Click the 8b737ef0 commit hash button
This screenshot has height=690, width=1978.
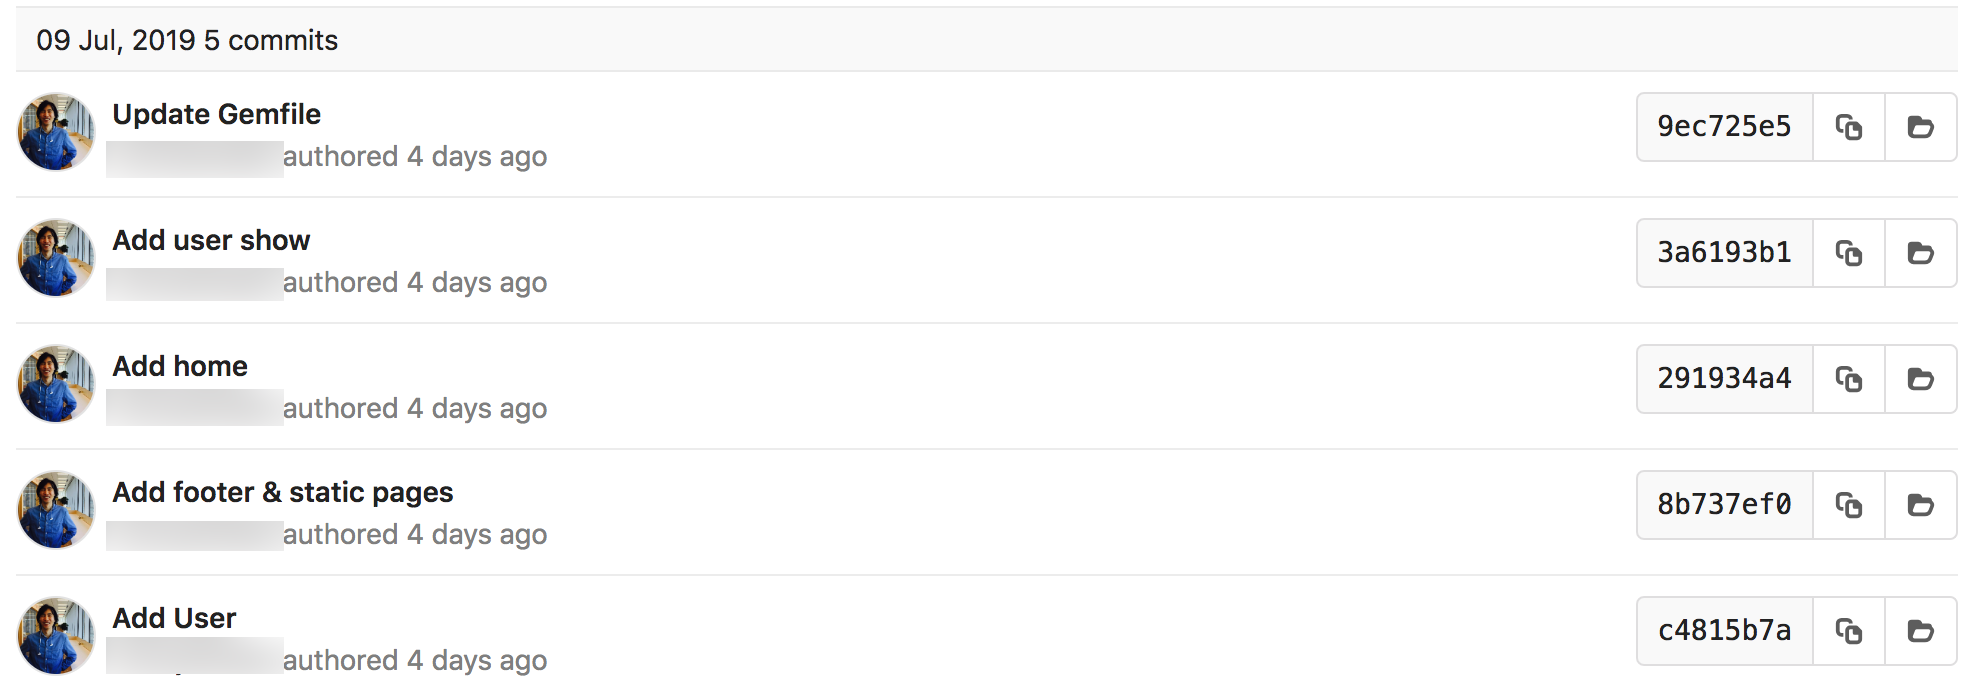pyautogui.click(x=1724, y=505)
